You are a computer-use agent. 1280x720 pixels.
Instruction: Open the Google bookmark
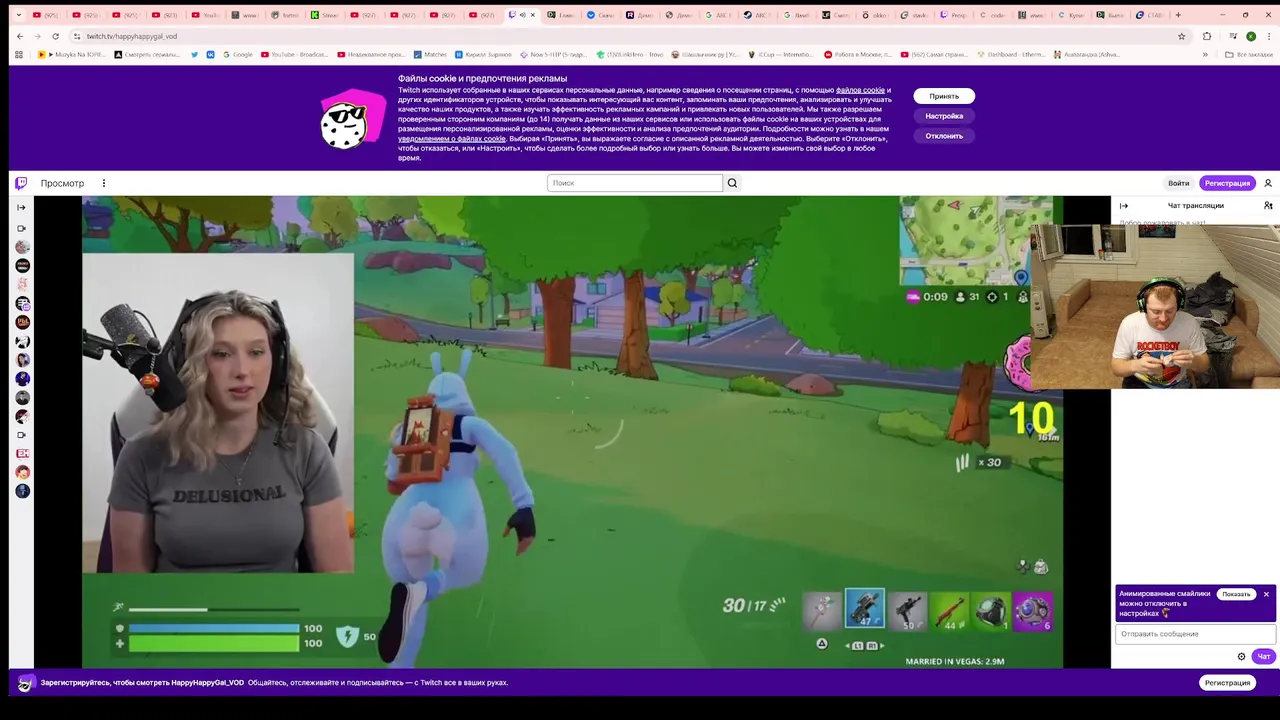click(x=236, y=54)
